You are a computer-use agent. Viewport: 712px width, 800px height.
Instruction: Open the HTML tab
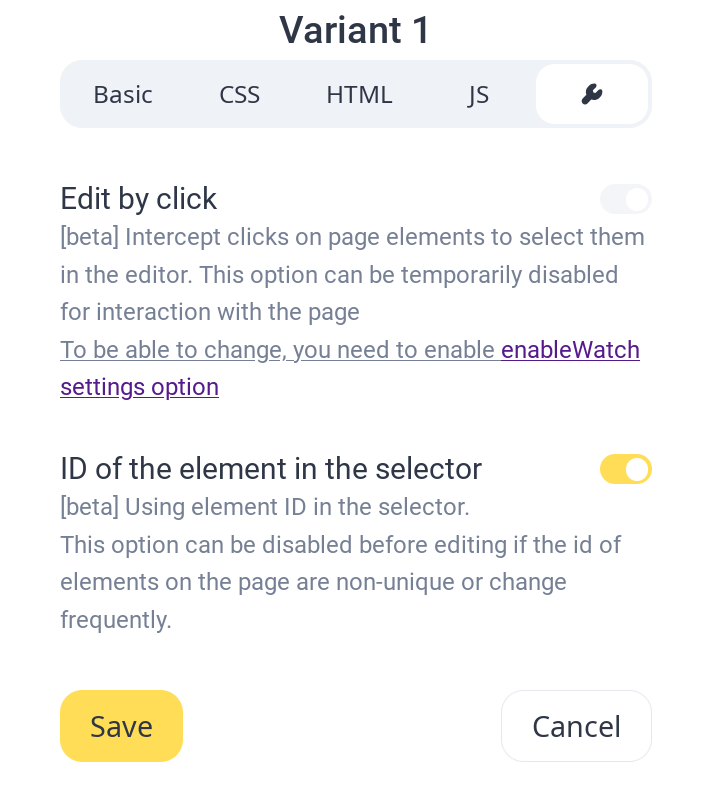click(x=359, y=95)
